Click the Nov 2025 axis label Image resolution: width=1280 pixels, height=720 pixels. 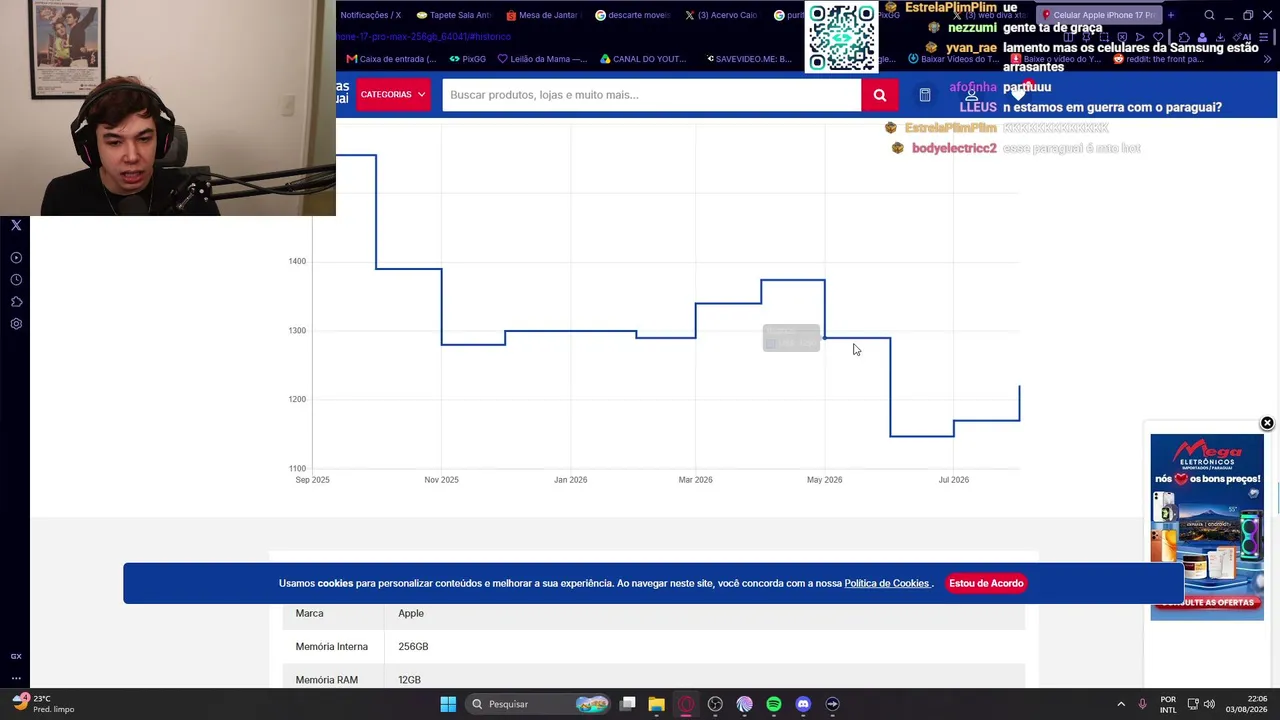(441, 480)
